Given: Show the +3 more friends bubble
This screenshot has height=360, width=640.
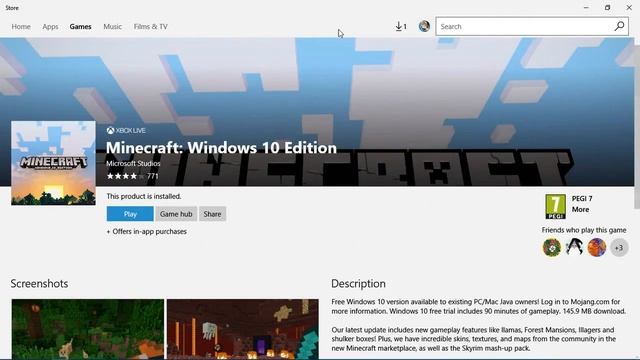Looking at the screenshot, I should tap(619, 247).
